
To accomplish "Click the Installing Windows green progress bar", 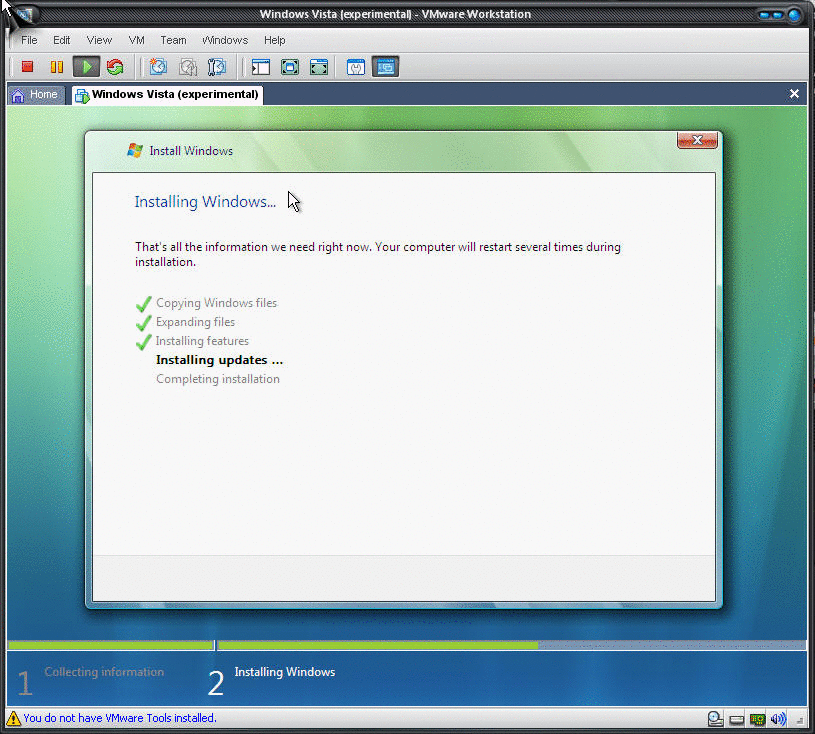I will pyautogui.click(x=378, y=646).
